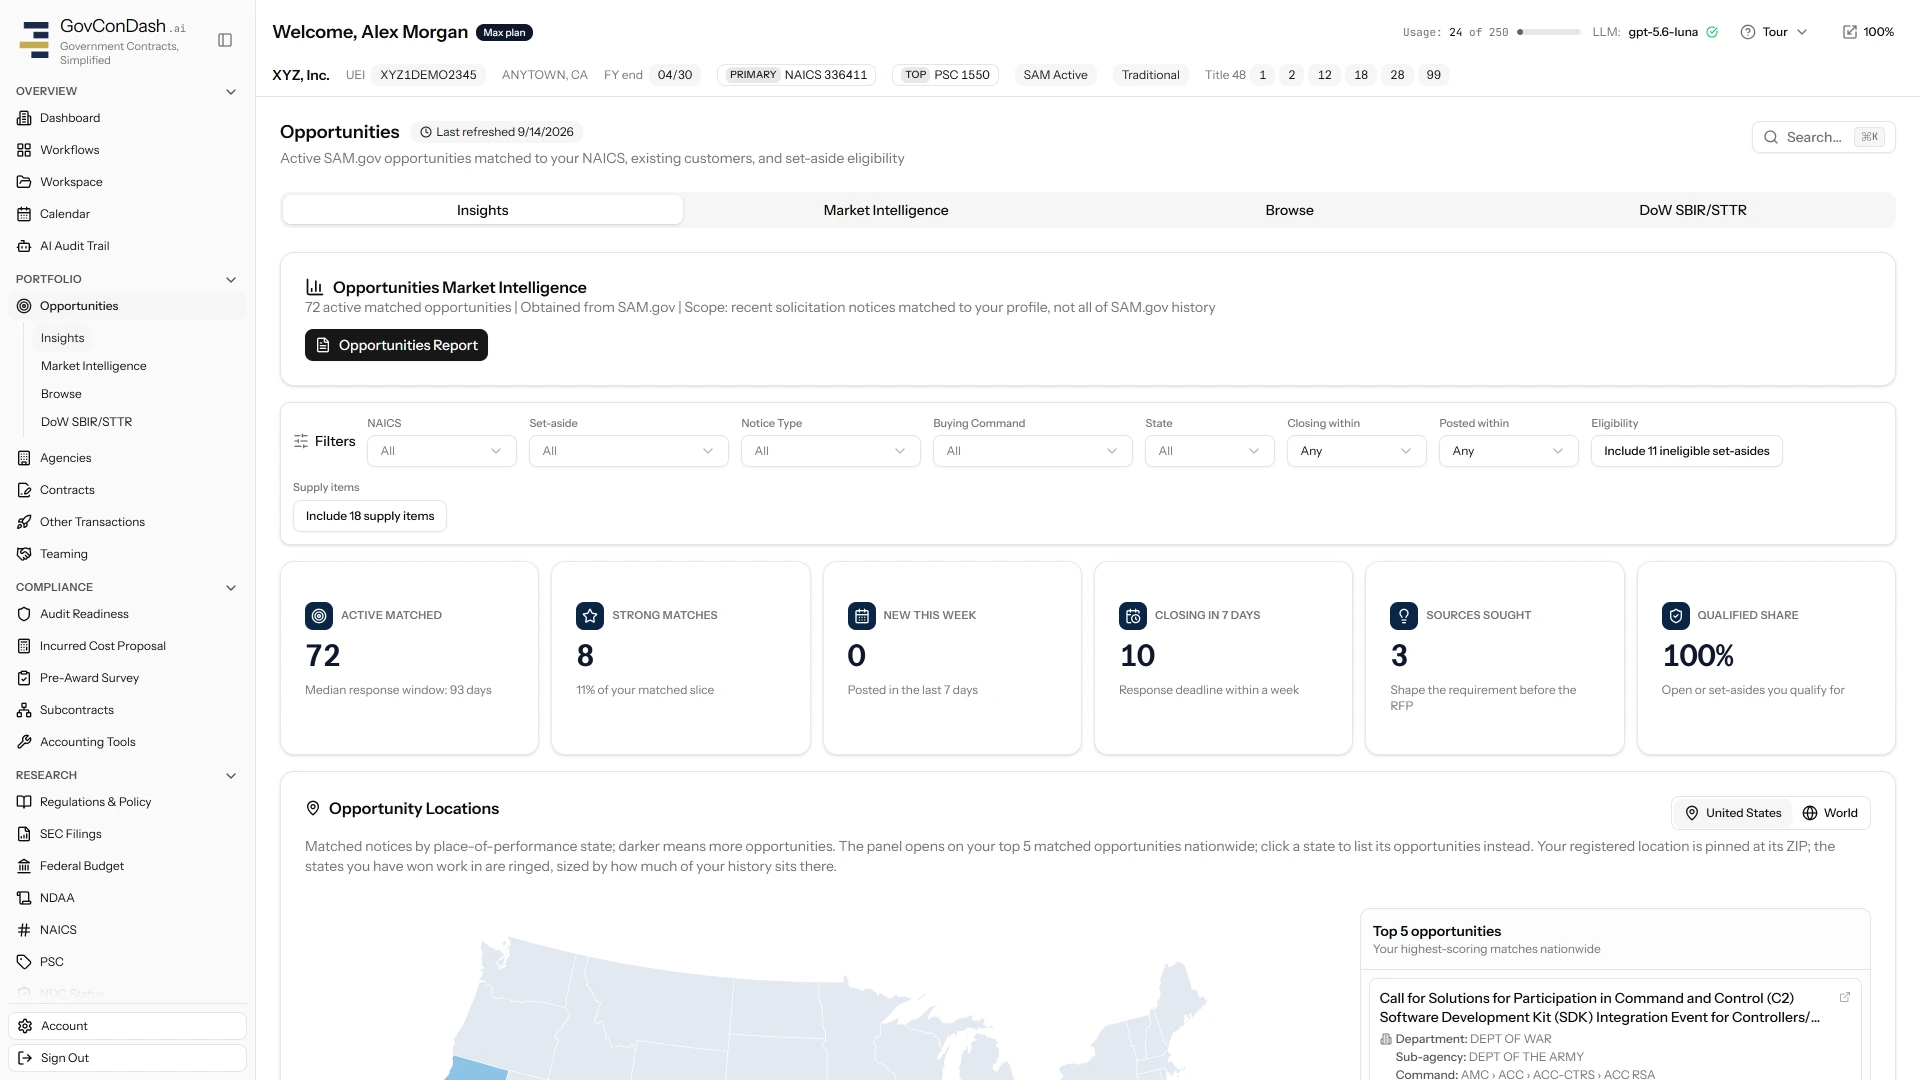Open Browse sidebar sub-item
The width and height of the screenshot is (1920, 1080).
(61, 394)
